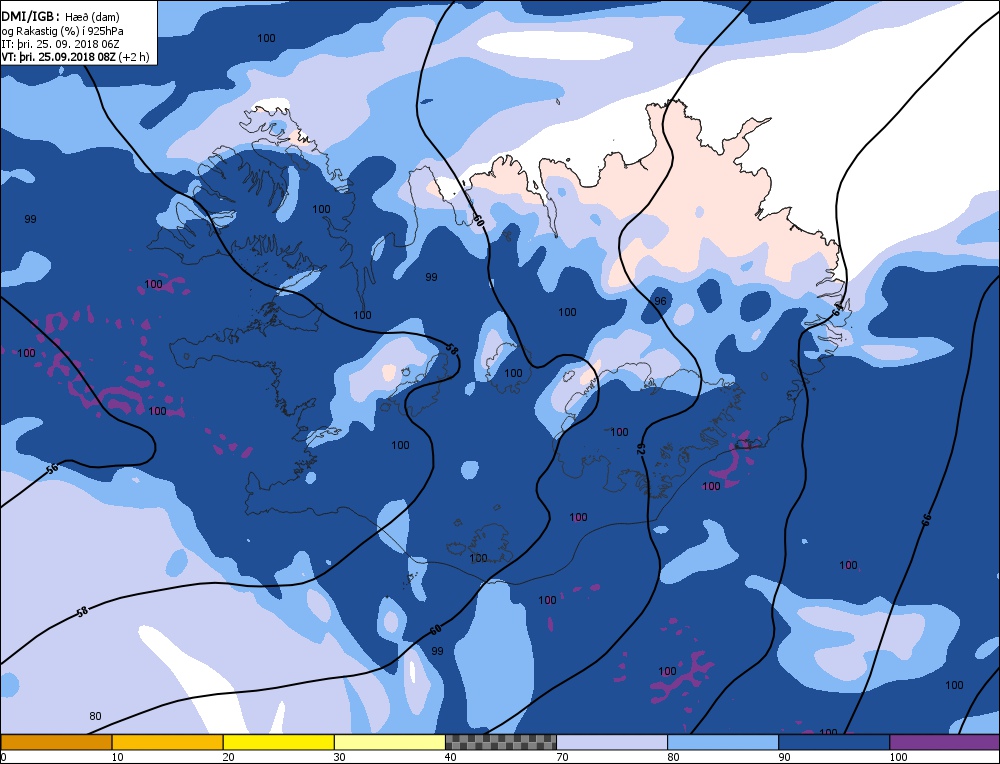Click the legend tick label '70'
The width and height of the screenshot is (1000, 764).
[x=562, y=757]
